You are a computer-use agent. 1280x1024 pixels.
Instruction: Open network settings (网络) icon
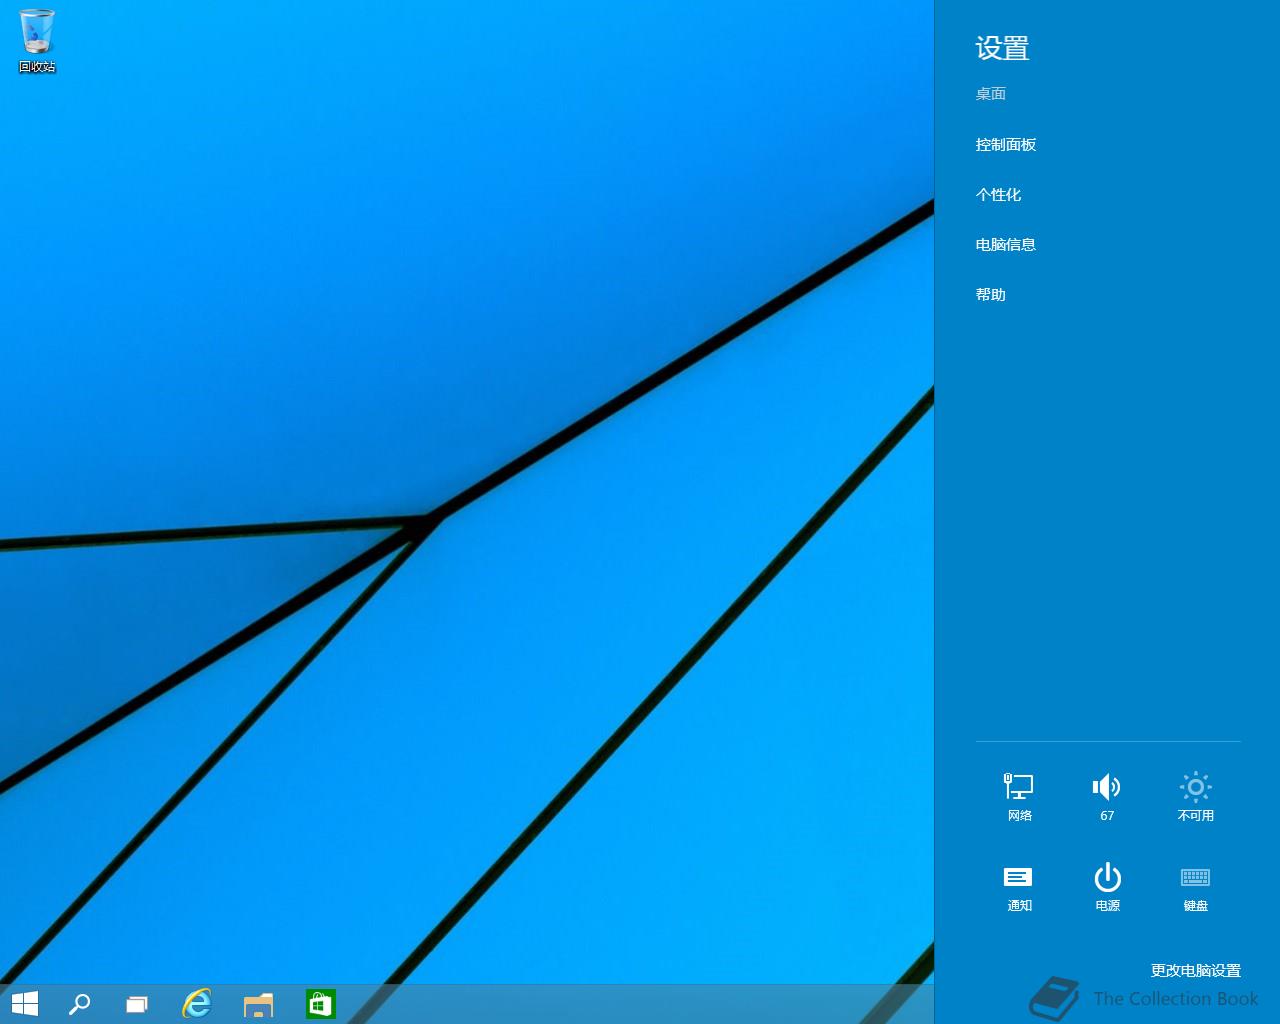click(x=1019, y=797)
